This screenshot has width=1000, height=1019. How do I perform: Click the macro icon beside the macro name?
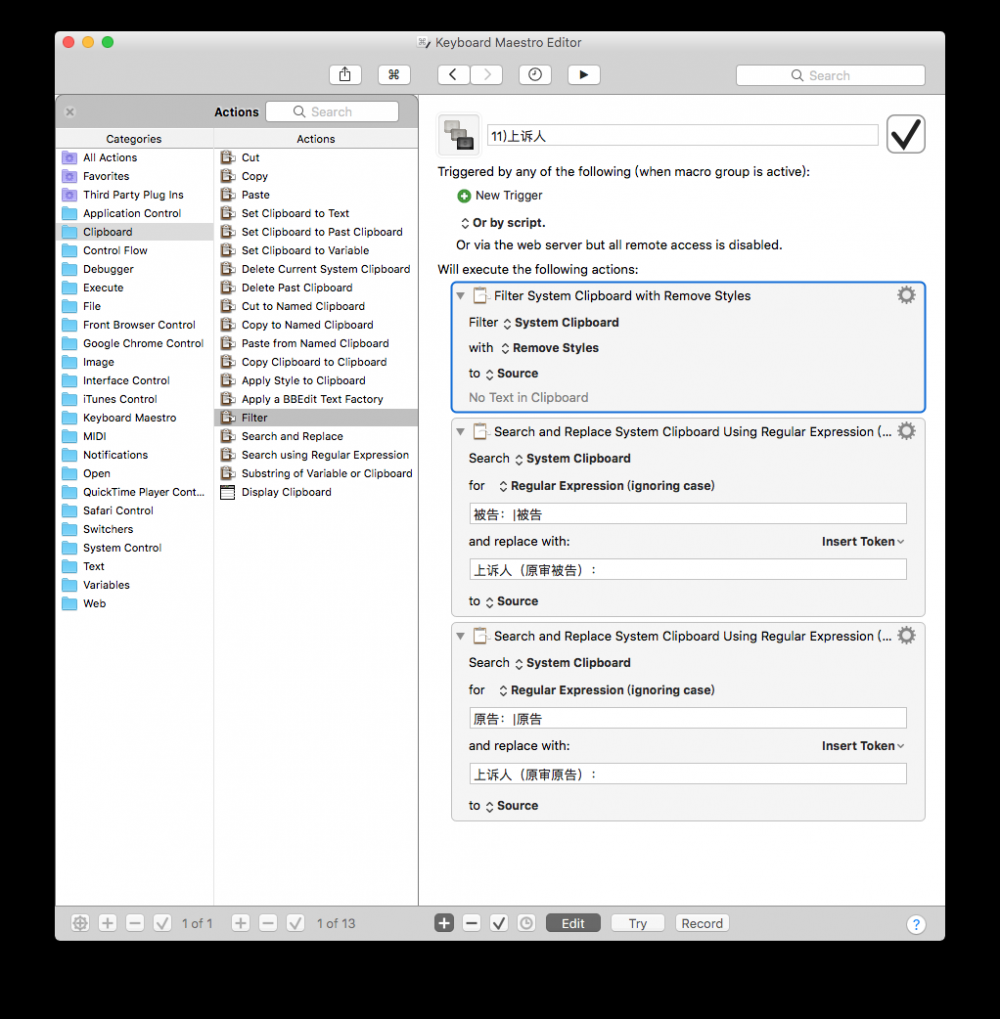pyautogui.click(x=458, y=133)
